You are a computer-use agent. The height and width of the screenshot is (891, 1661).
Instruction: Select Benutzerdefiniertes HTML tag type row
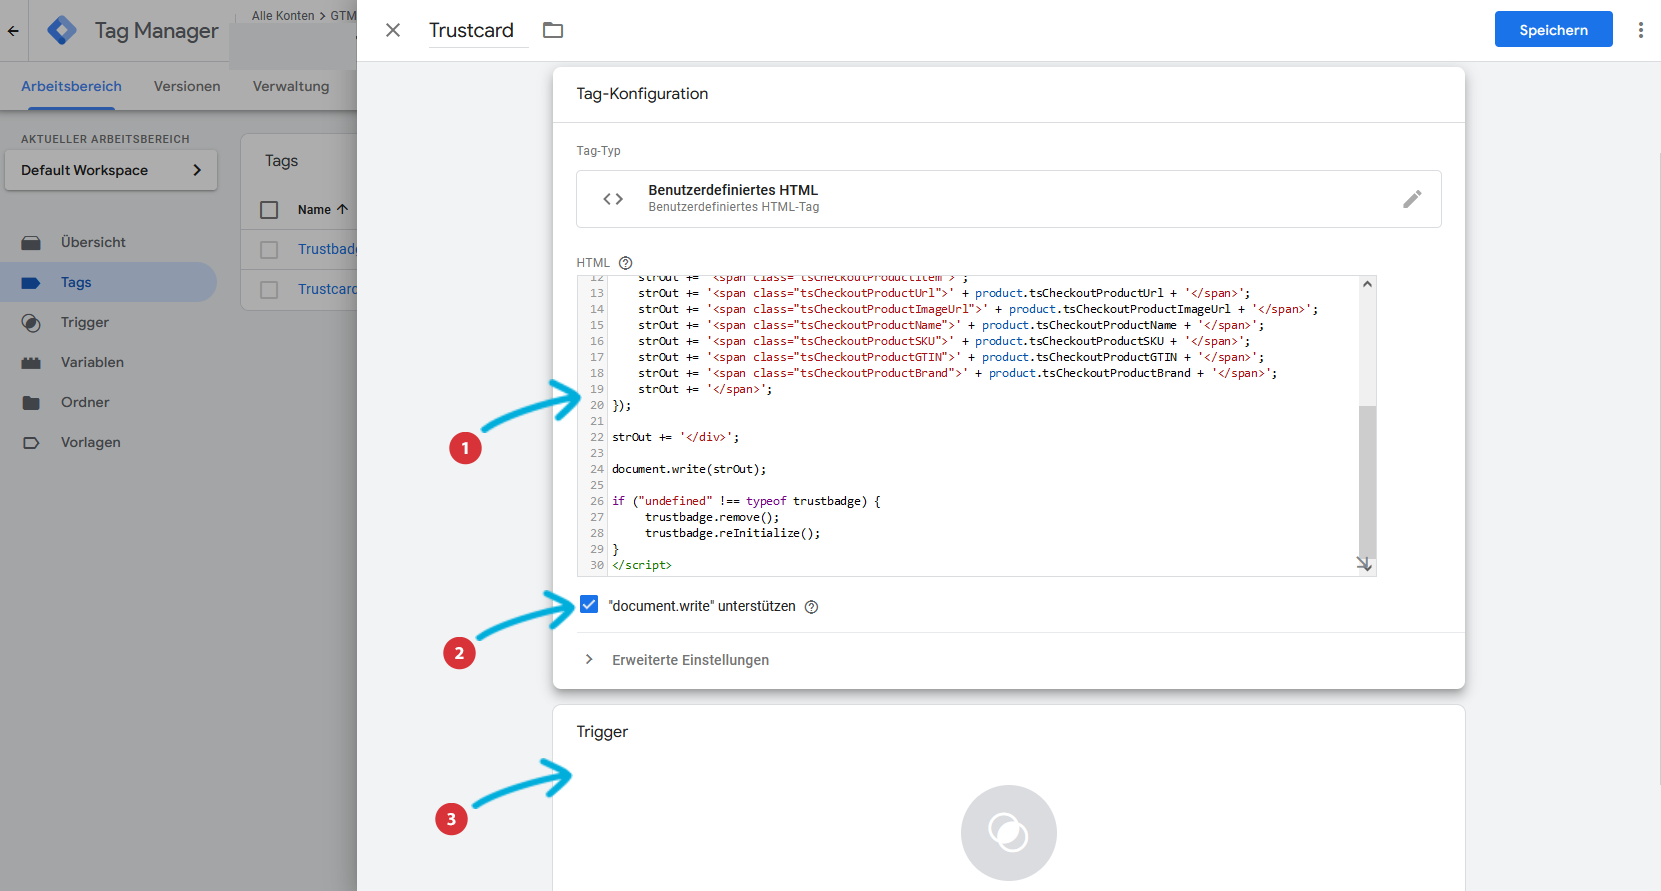click(x=1008, y=199)
